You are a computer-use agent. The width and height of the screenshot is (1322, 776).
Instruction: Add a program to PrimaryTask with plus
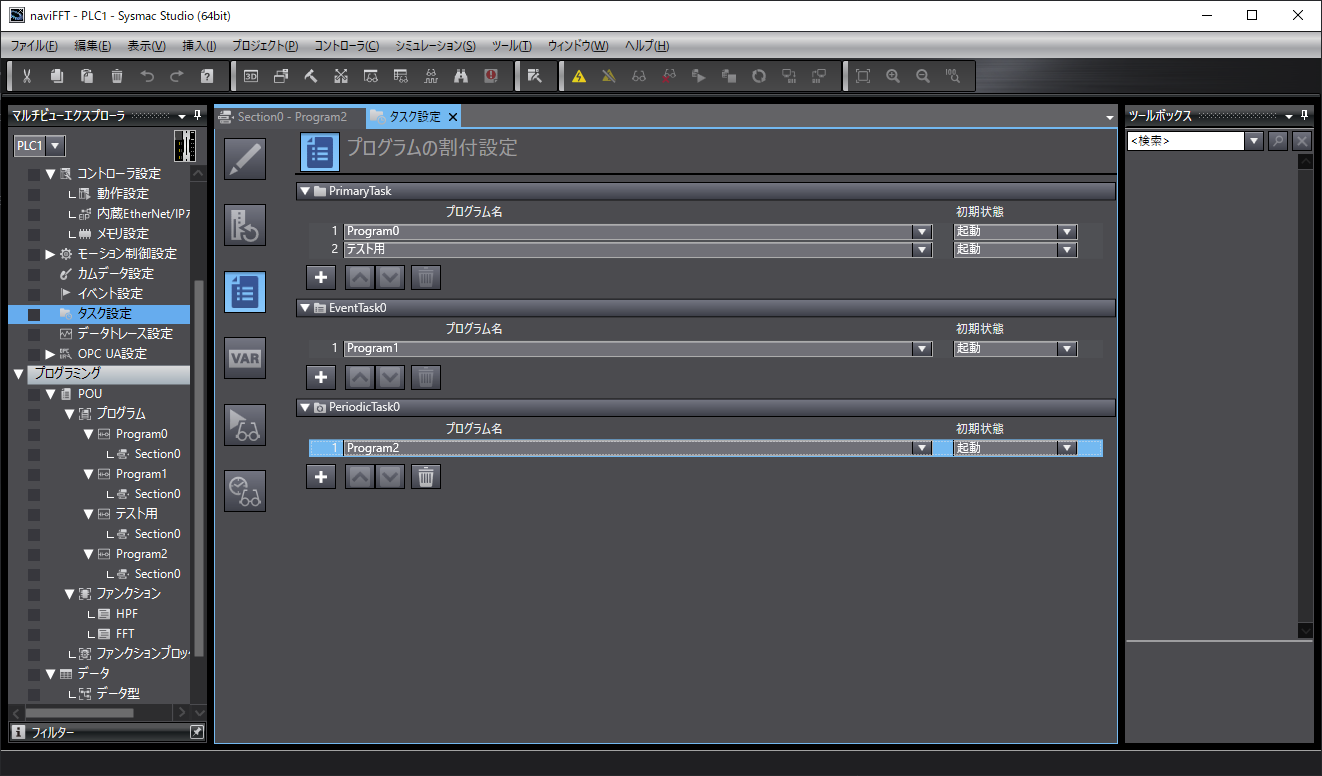[320, 277]
